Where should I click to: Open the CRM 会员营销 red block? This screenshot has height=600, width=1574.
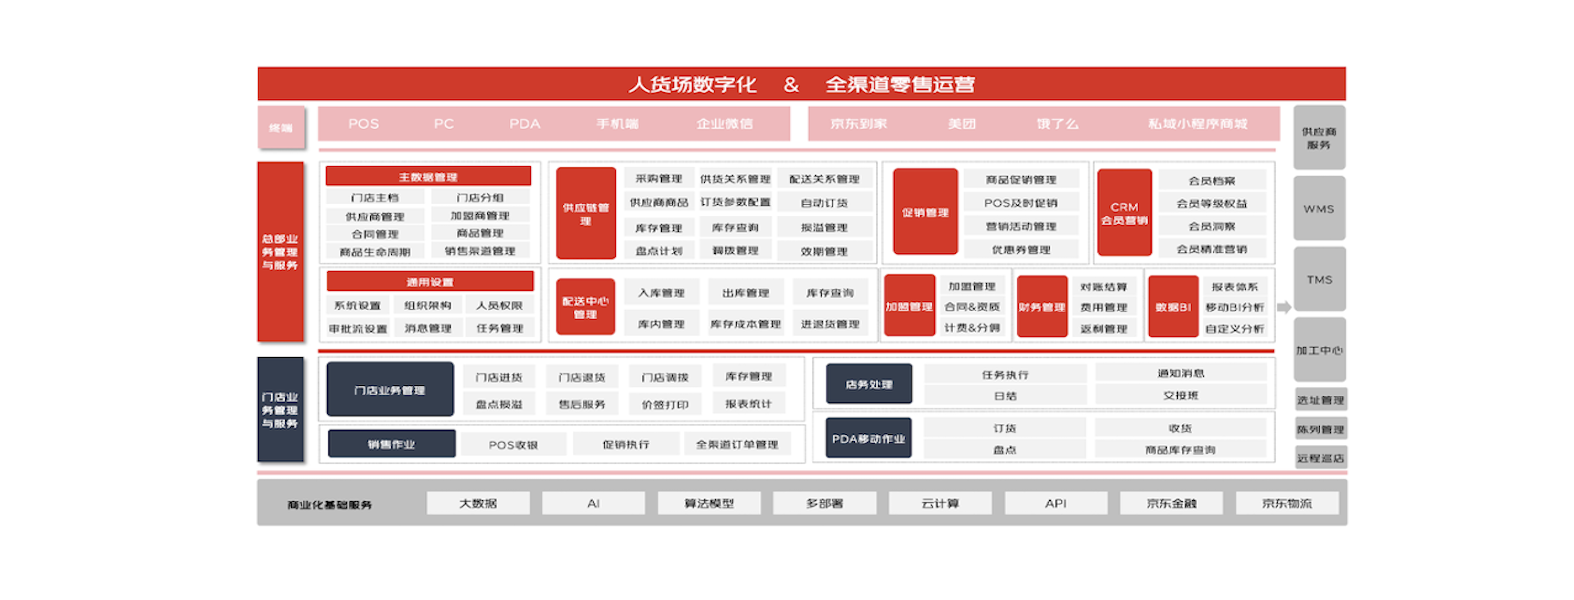[x=1124, y=213]
